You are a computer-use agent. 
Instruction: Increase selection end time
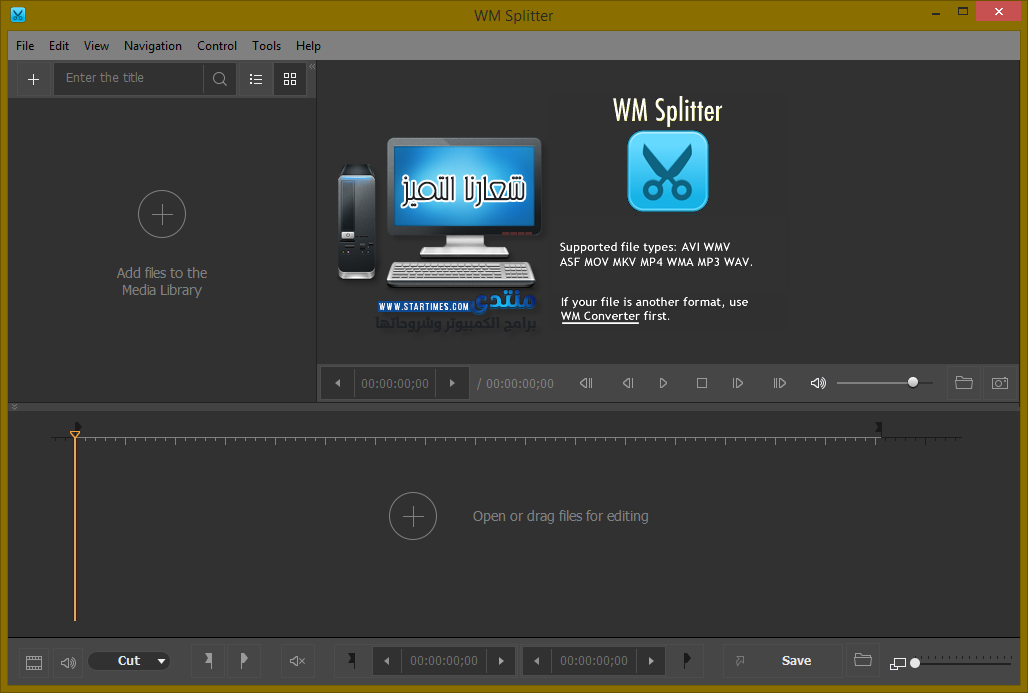pyautogui.click(x=651, y=661)
